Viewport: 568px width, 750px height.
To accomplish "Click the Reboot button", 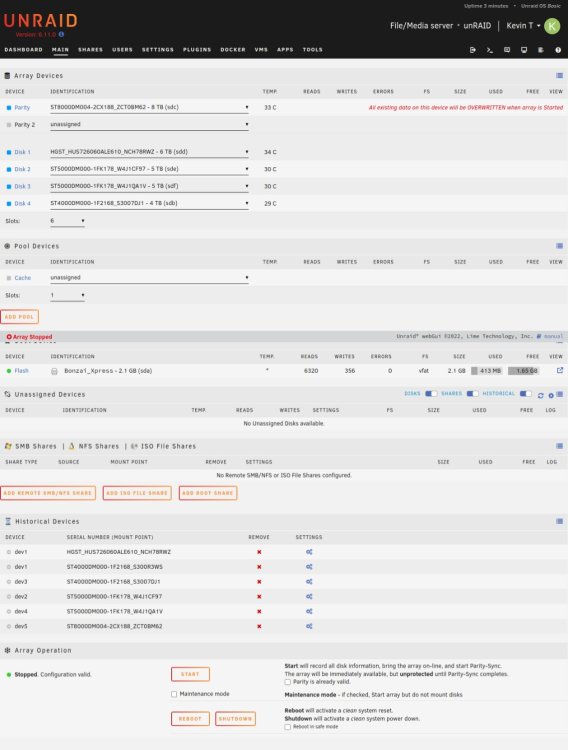I will (190, 719).
